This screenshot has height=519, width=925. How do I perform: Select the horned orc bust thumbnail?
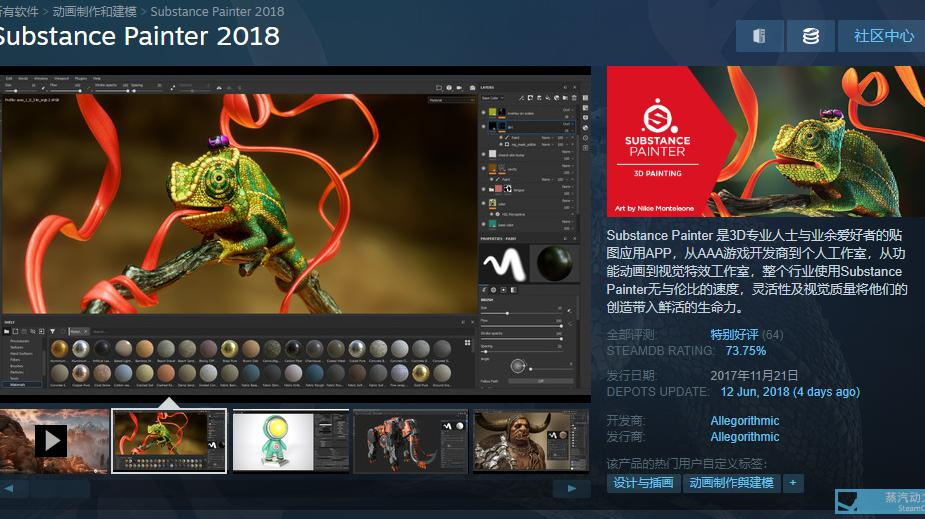click(531, 441)
